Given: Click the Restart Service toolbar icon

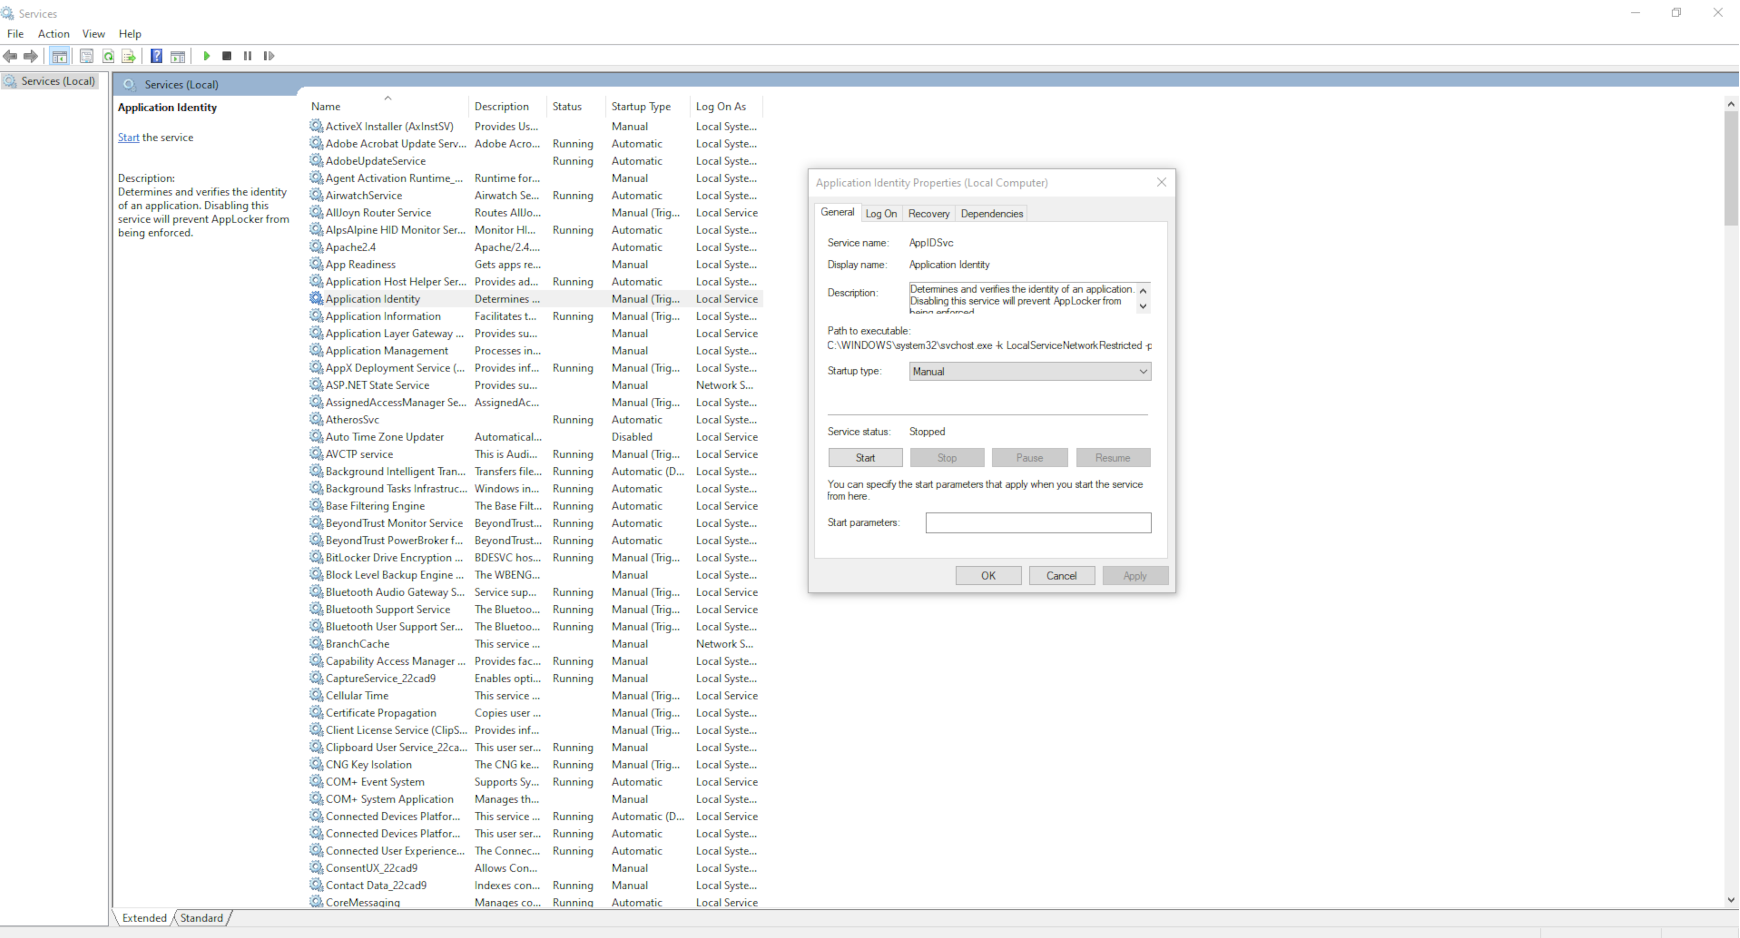Looking at the screenshot, I should 268,56.
